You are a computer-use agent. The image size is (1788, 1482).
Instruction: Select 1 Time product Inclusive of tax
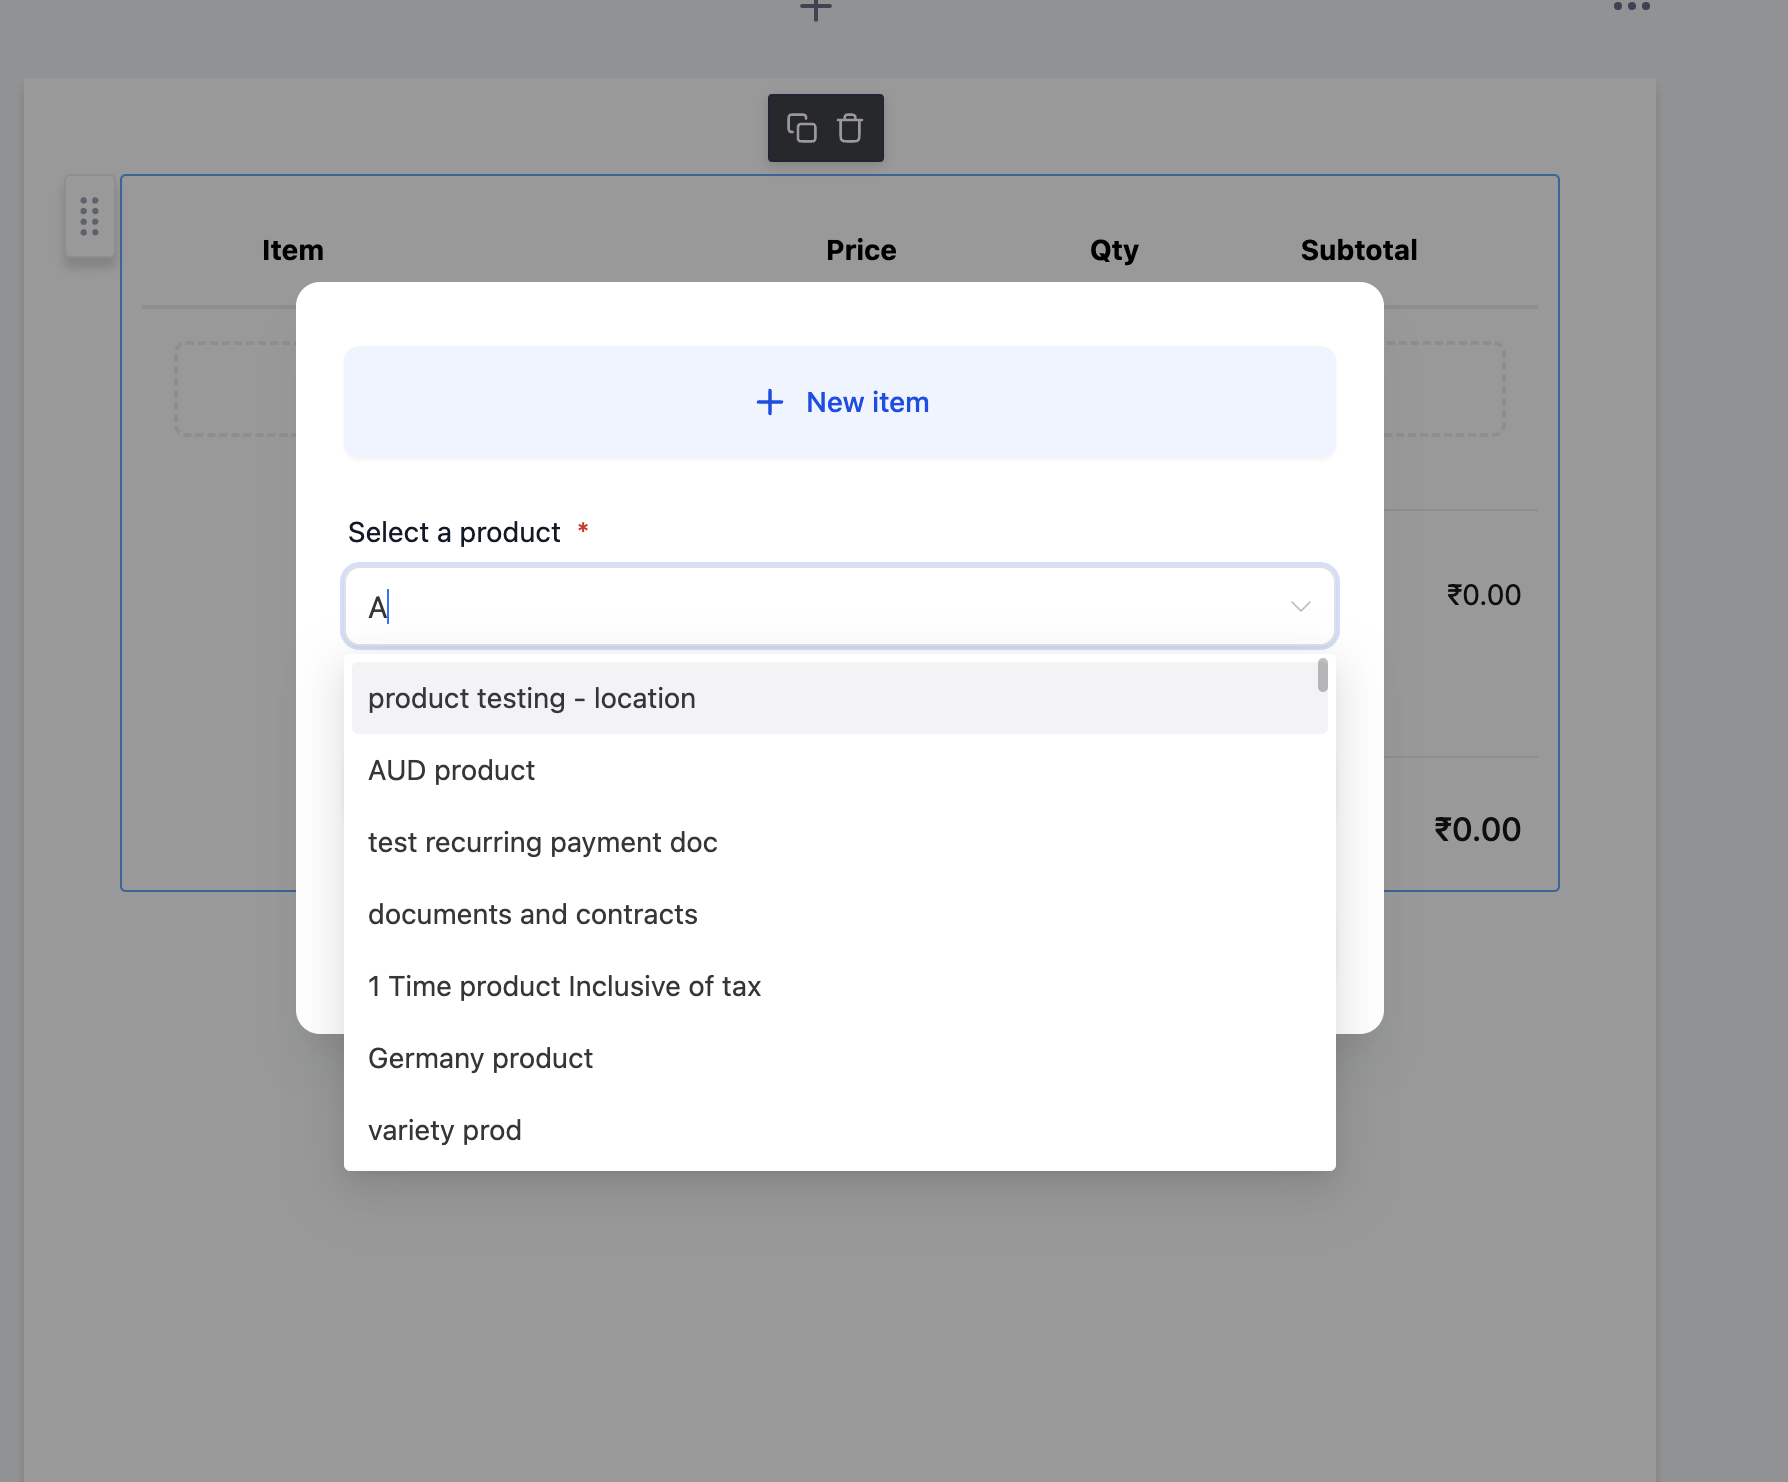[840, 986]
